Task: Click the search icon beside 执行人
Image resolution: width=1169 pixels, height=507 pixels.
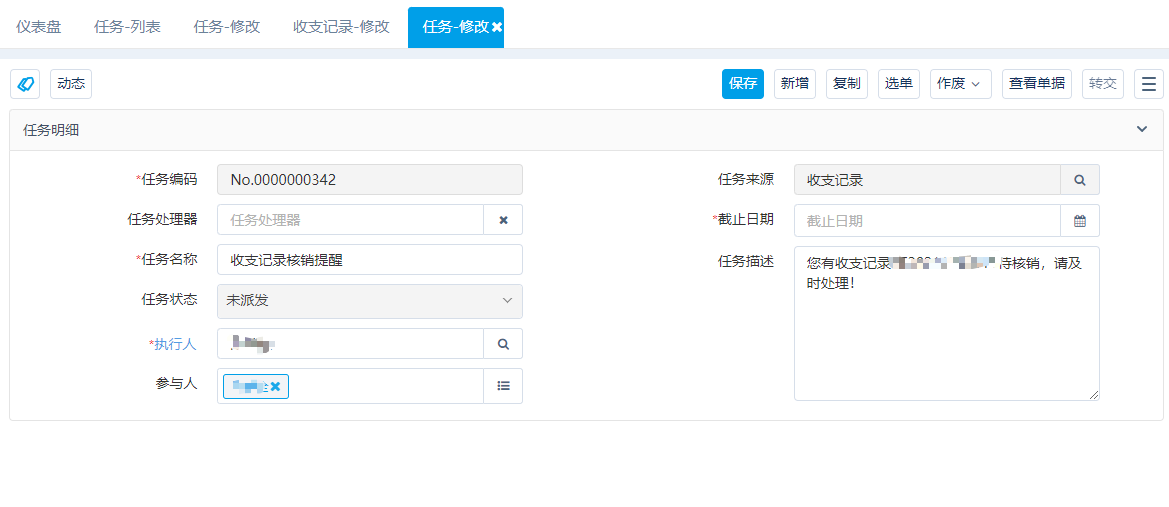Action: coord(503,344)
